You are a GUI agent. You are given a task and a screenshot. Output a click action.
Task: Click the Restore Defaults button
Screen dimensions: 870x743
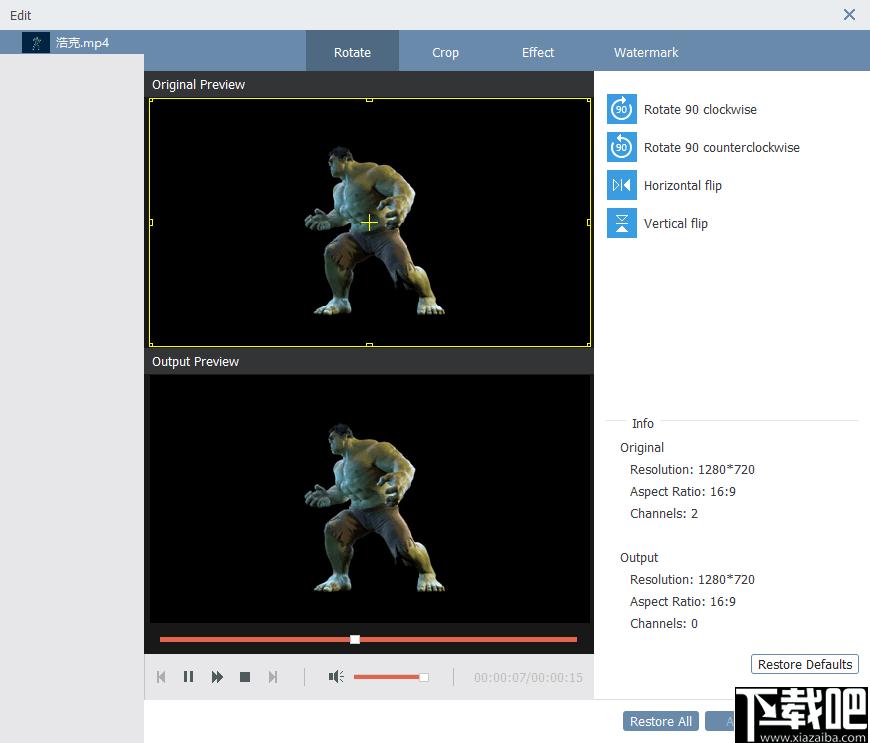(805, 664)
